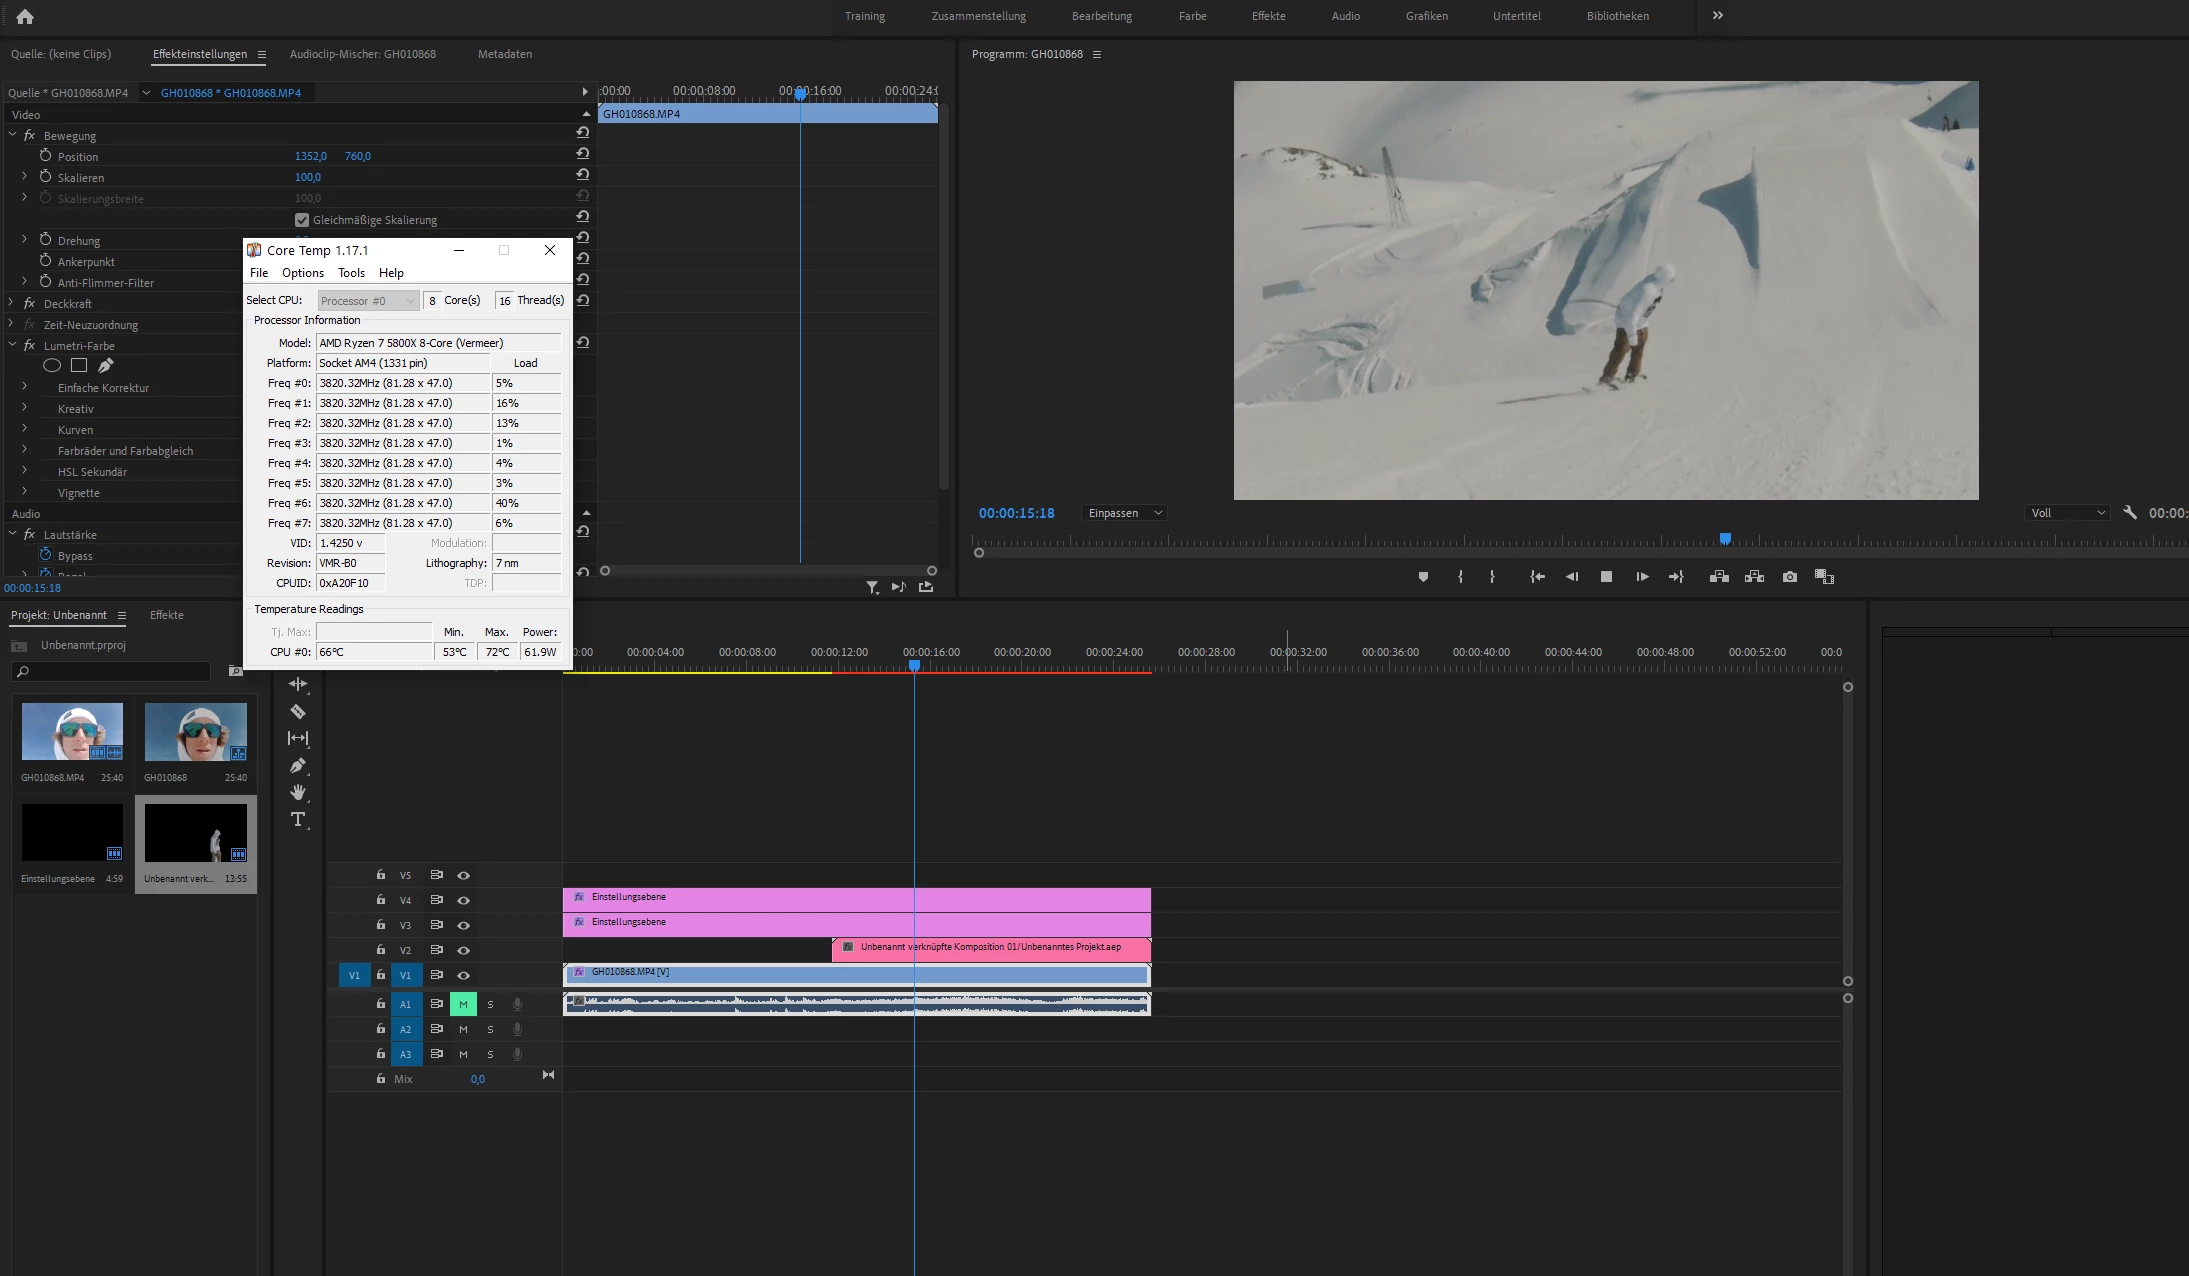Click the Add Marker button
The height and width of the screenshot is (1276, 2189).
1423,577
